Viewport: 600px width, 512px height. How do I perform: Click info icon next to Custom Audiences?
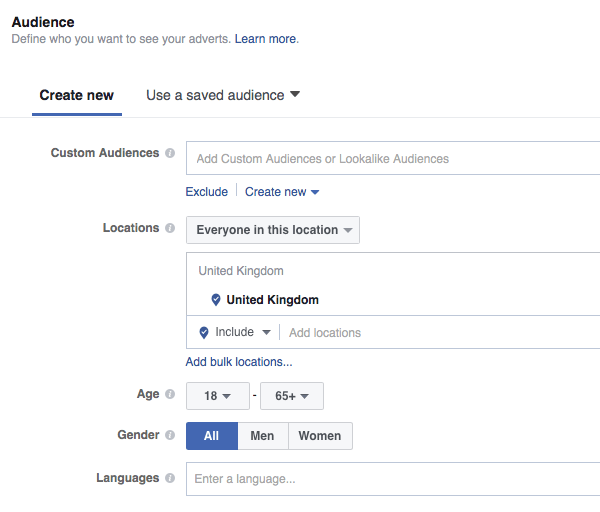tap(170, 154)
